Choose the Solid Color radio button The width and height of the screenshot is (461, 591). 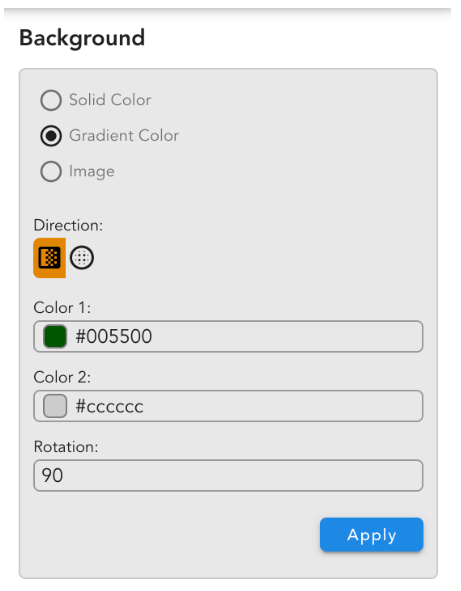click(x=51, y=100)
